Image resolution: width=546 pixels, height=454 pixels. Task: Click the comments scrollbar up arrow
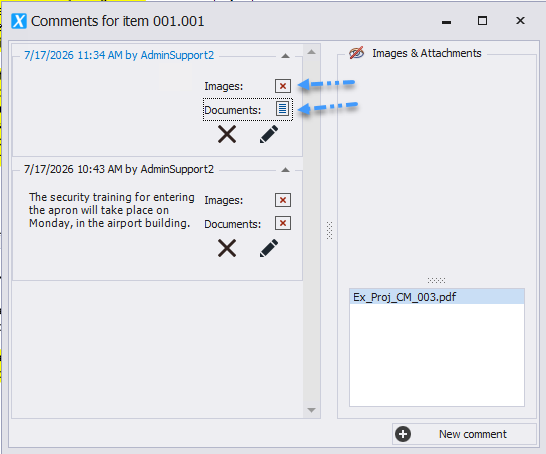(x=312, y=52)
